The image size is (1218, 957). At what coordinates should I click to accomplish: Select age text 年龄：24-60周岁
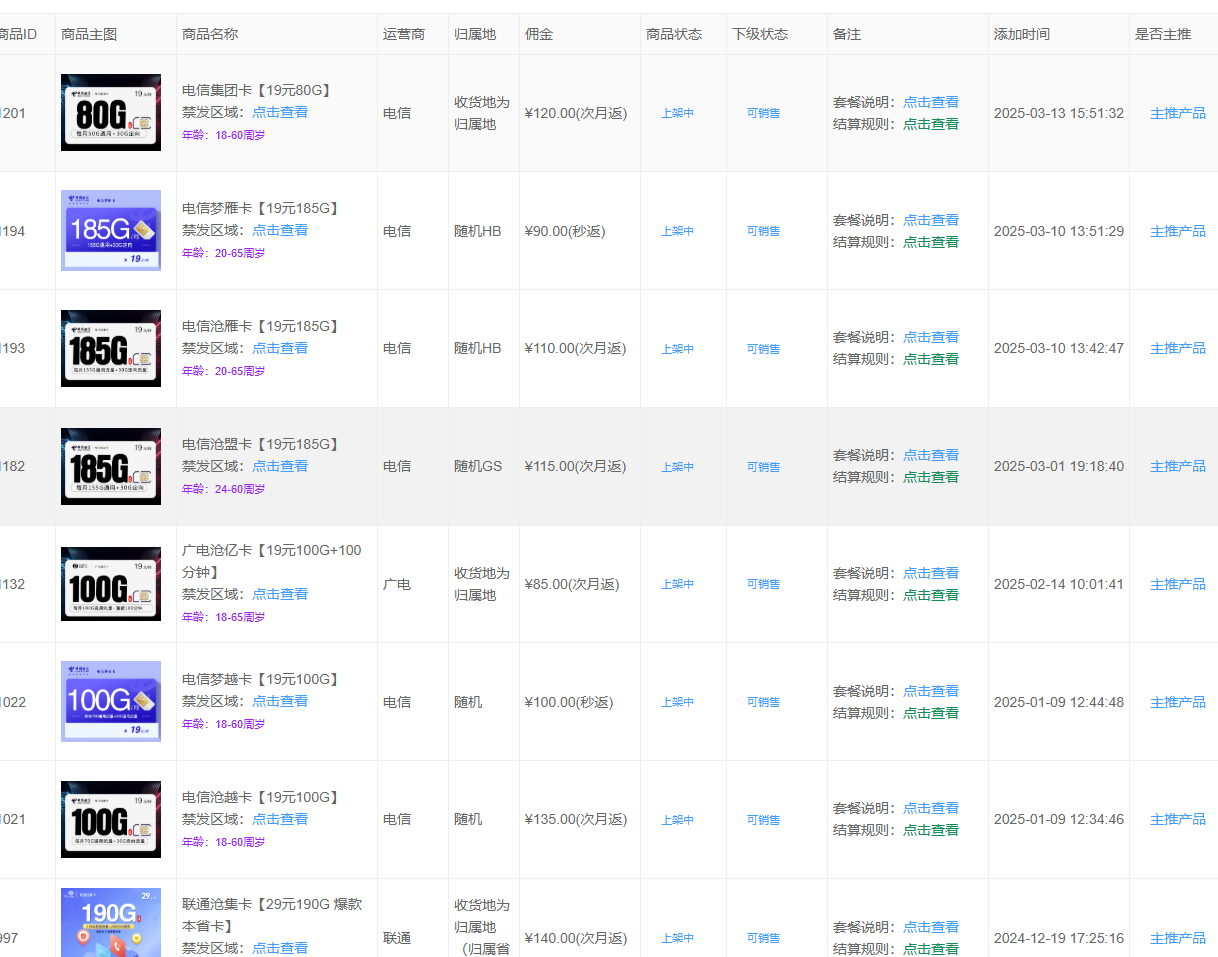pyautogui.click(x=224, y=489)
